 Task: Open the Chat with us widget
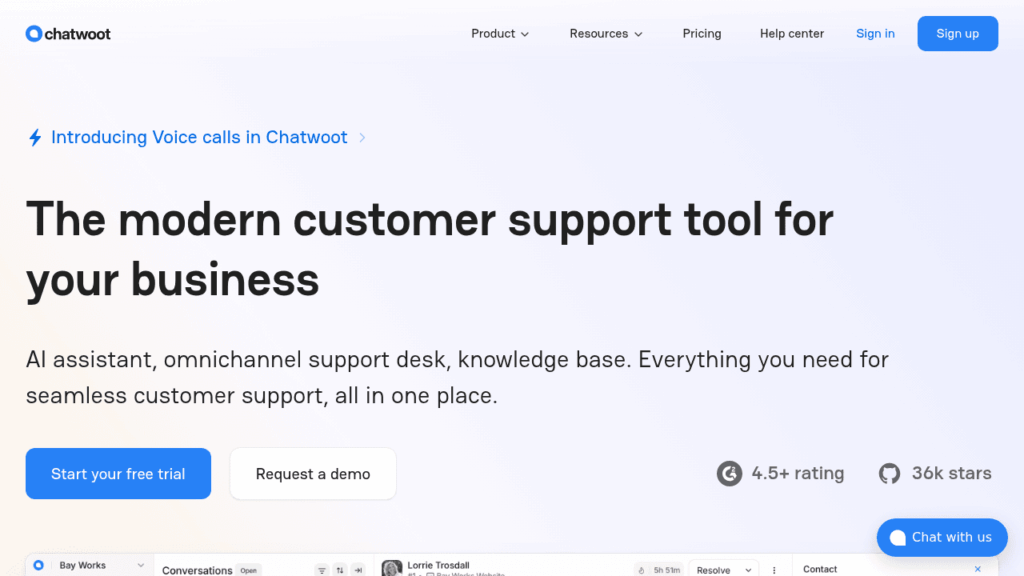click(x=942, y=537)
